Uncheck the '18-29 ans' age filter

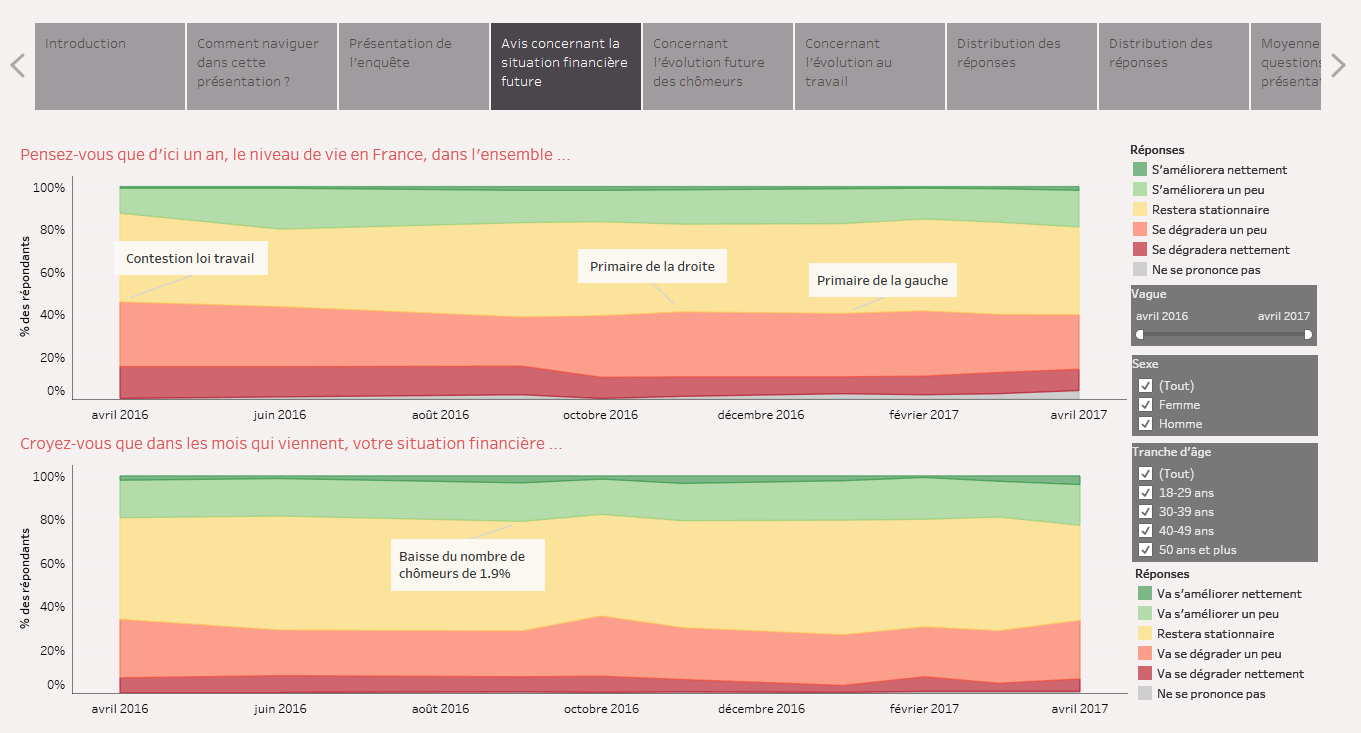[x=1145, y=492]
